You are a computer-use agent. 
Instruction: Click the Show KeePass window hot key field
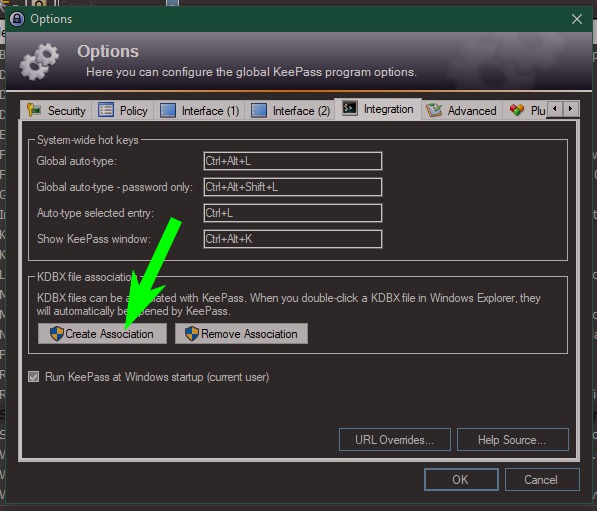coord(293,239)
